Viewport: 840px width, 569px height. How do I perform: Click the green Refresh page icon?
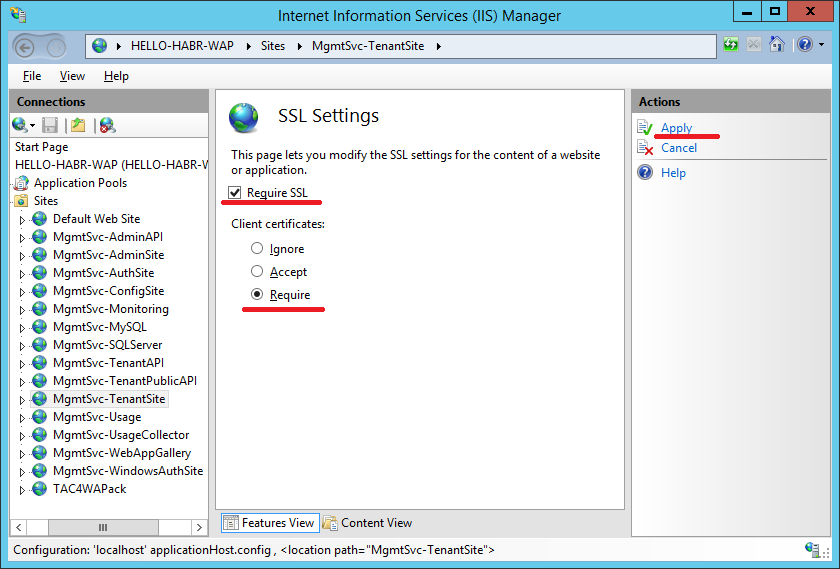731,44
